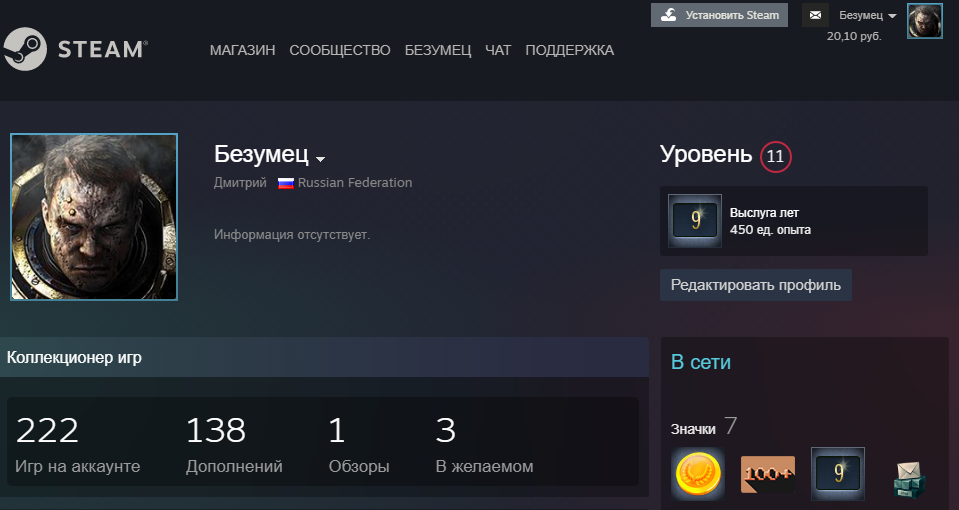Open the БЕЗУМЕЦ menu item
The width and height of the screenshot is (959, 510).
point(438,50)
